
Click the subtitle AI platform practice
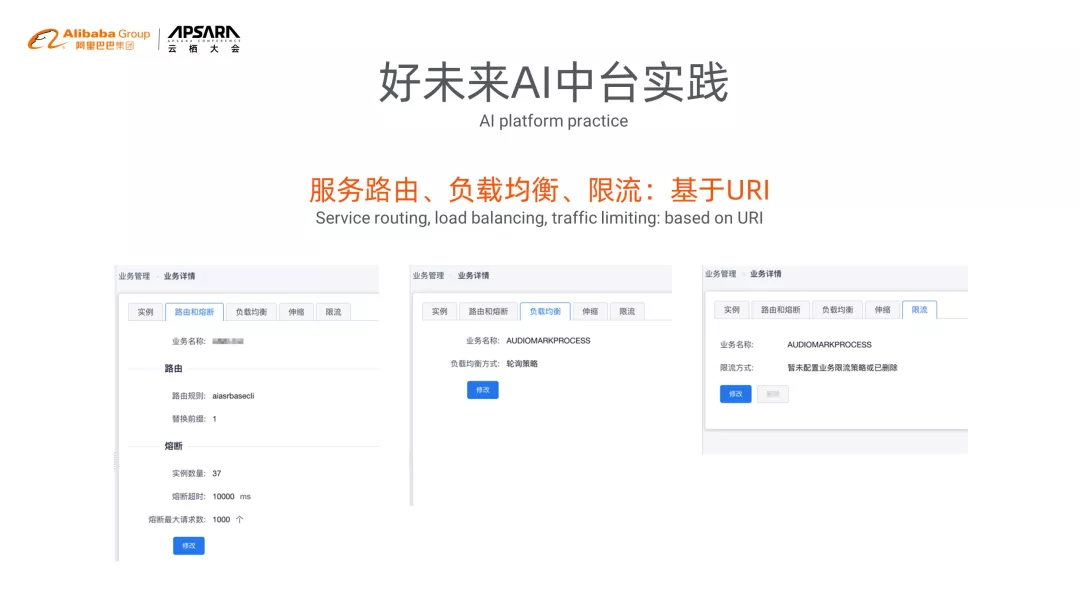point(554,121)
